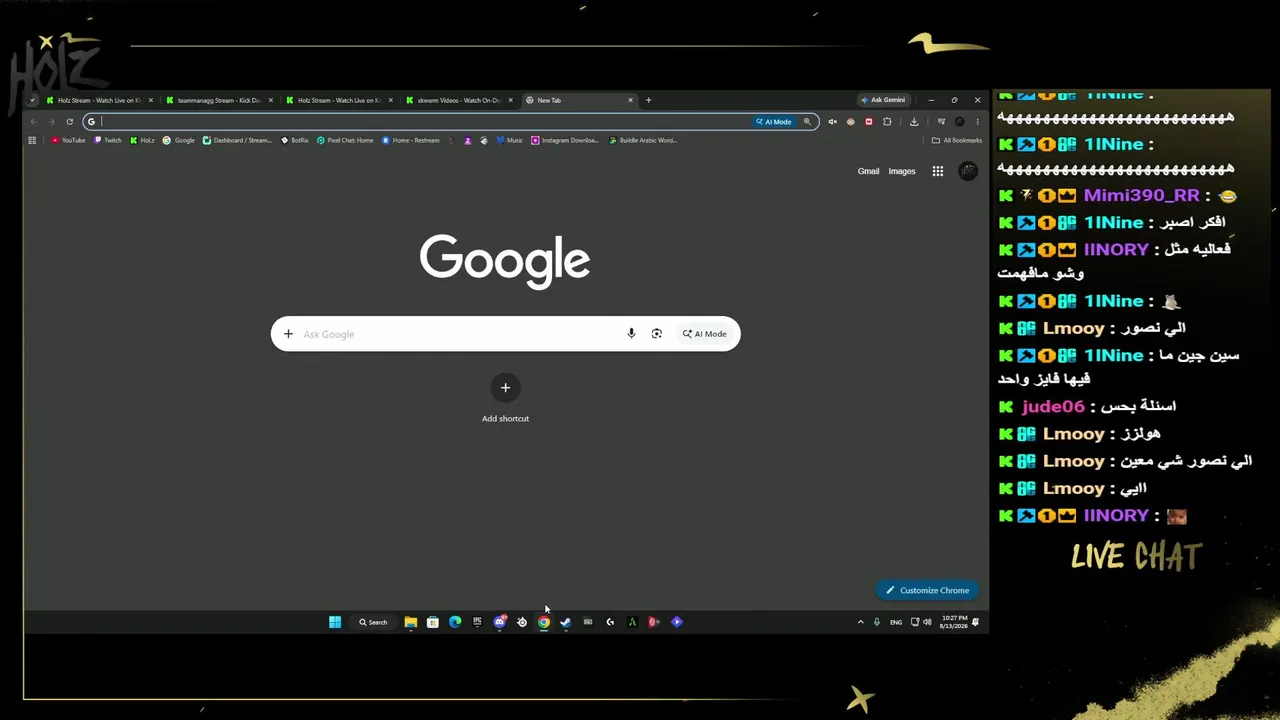The height and width of the screenshot is (720, 1280).
Task: Open Microsoft Store from the taskbar
Action: click(433, 622)
